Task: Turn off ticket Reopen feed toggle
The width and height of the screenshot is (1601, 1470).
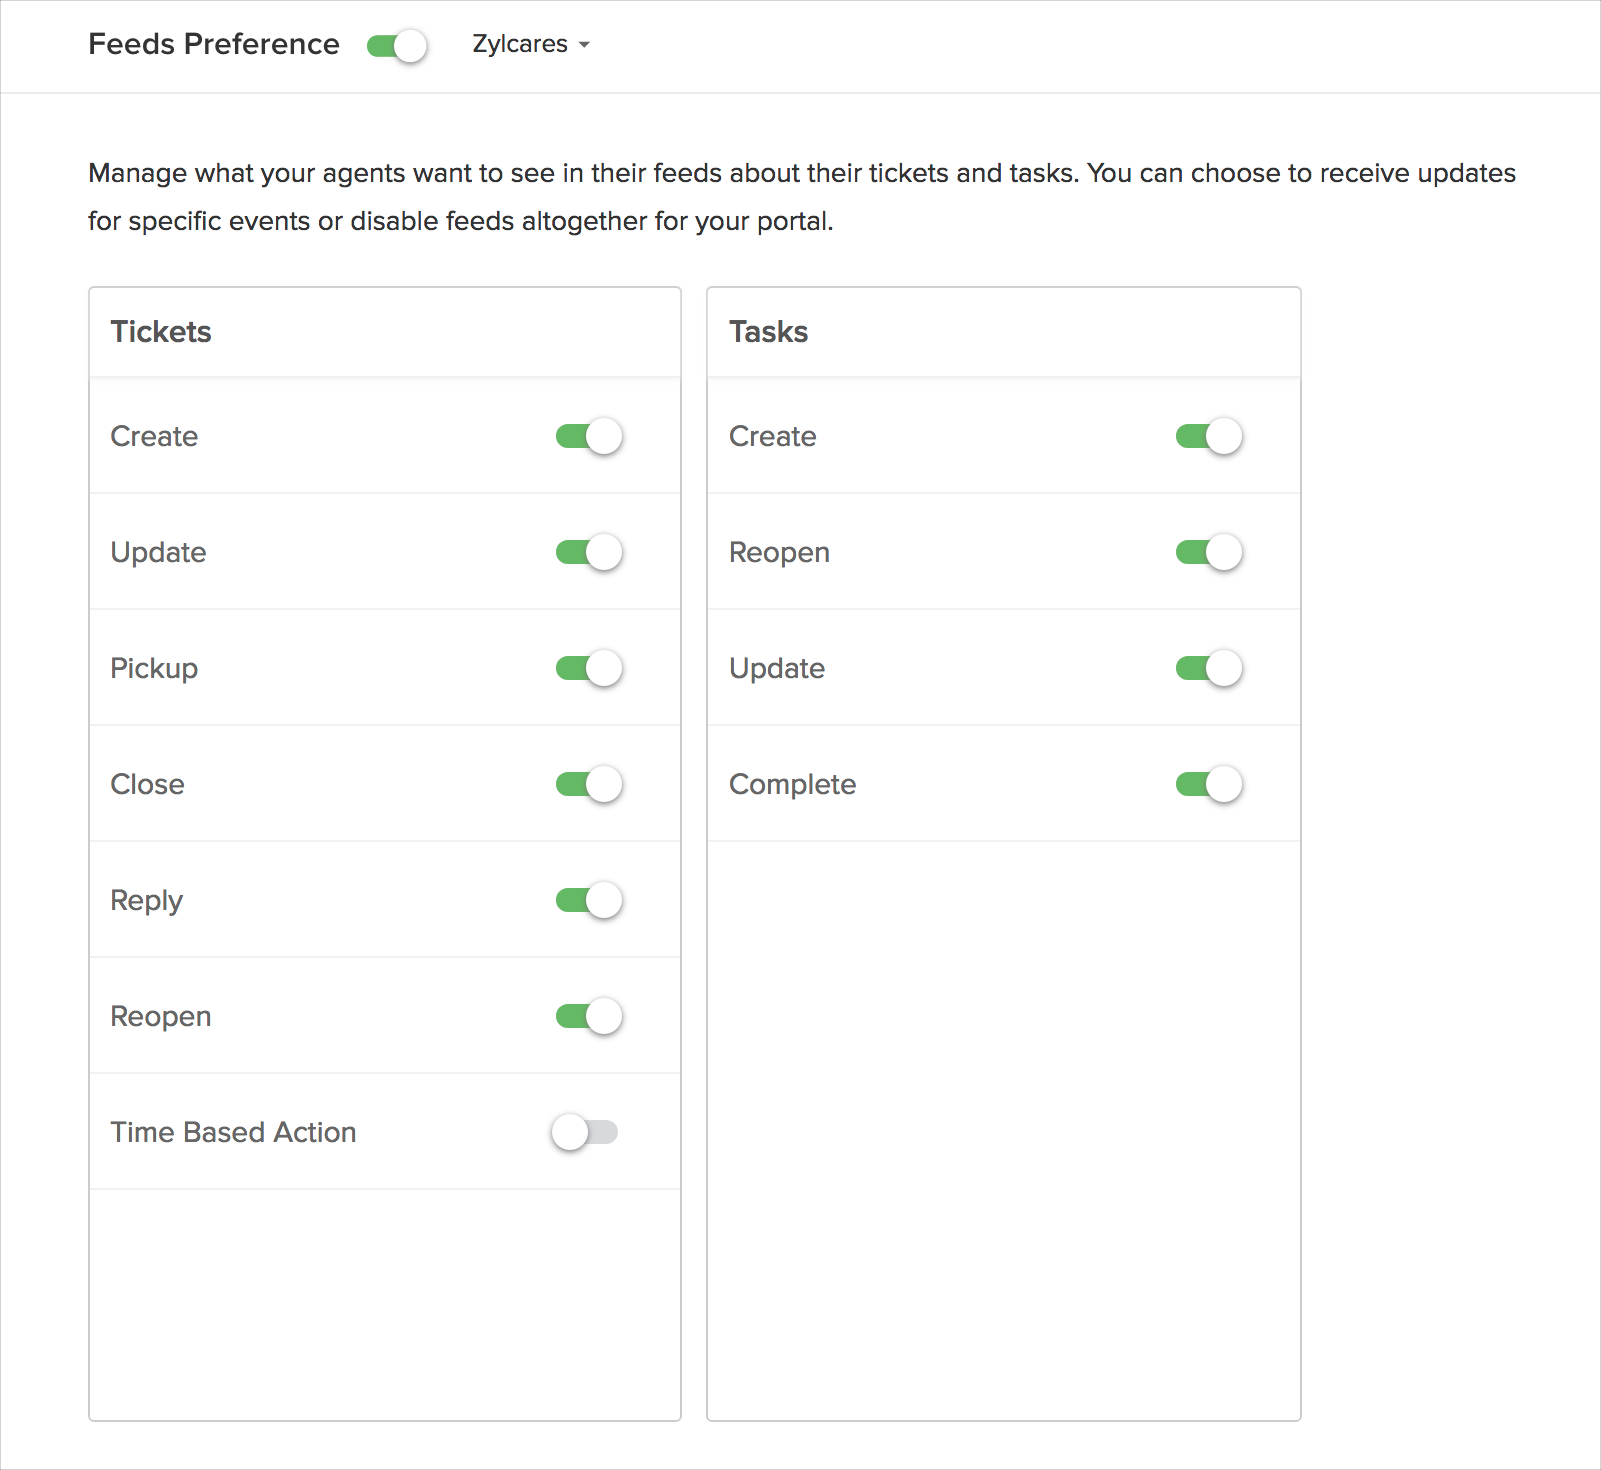Action: [x=589, y=1017]
